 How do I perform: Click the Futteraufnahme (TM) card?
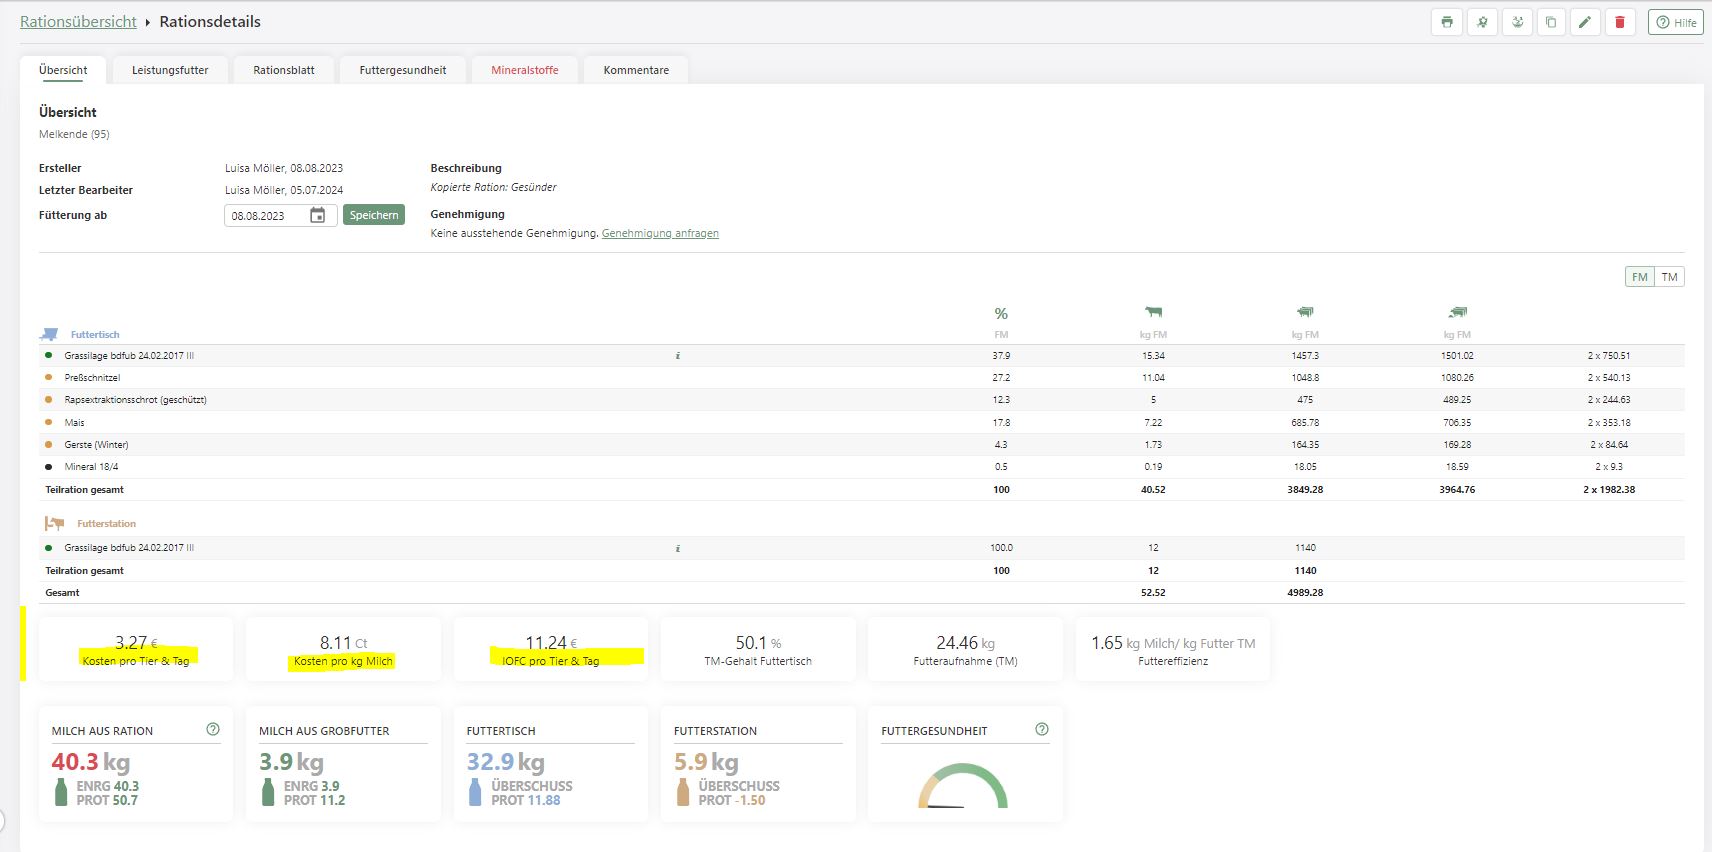(x=965, y=650)
